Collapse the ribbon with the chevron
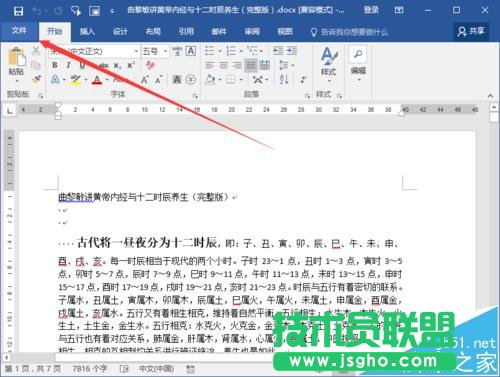Screen dimensions: 500x377 click(490, 96)
